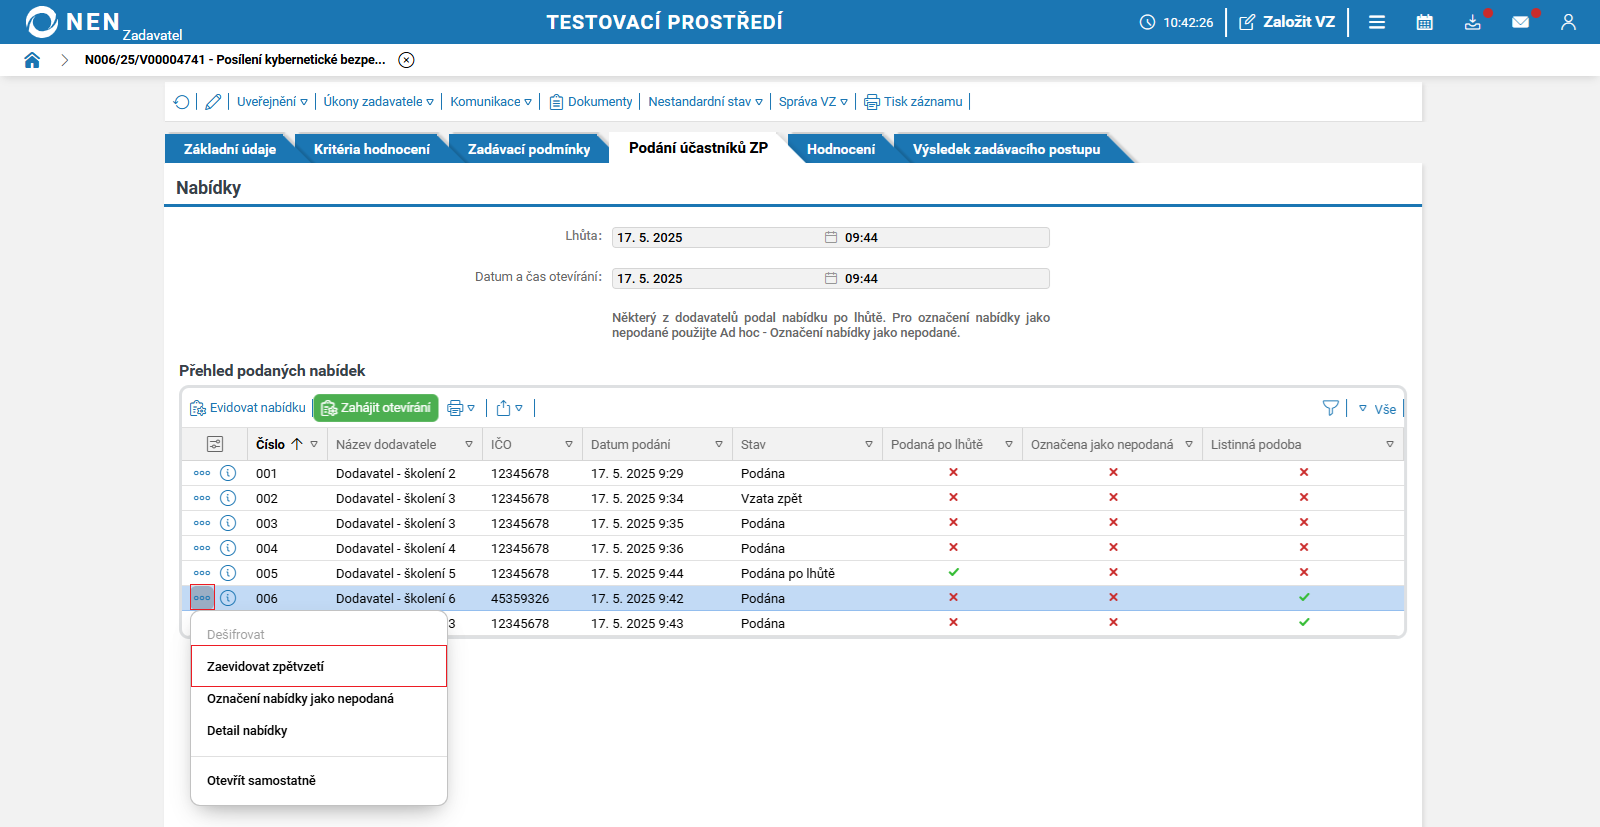Open the downloads tray icon

(x=1473, y=22)
